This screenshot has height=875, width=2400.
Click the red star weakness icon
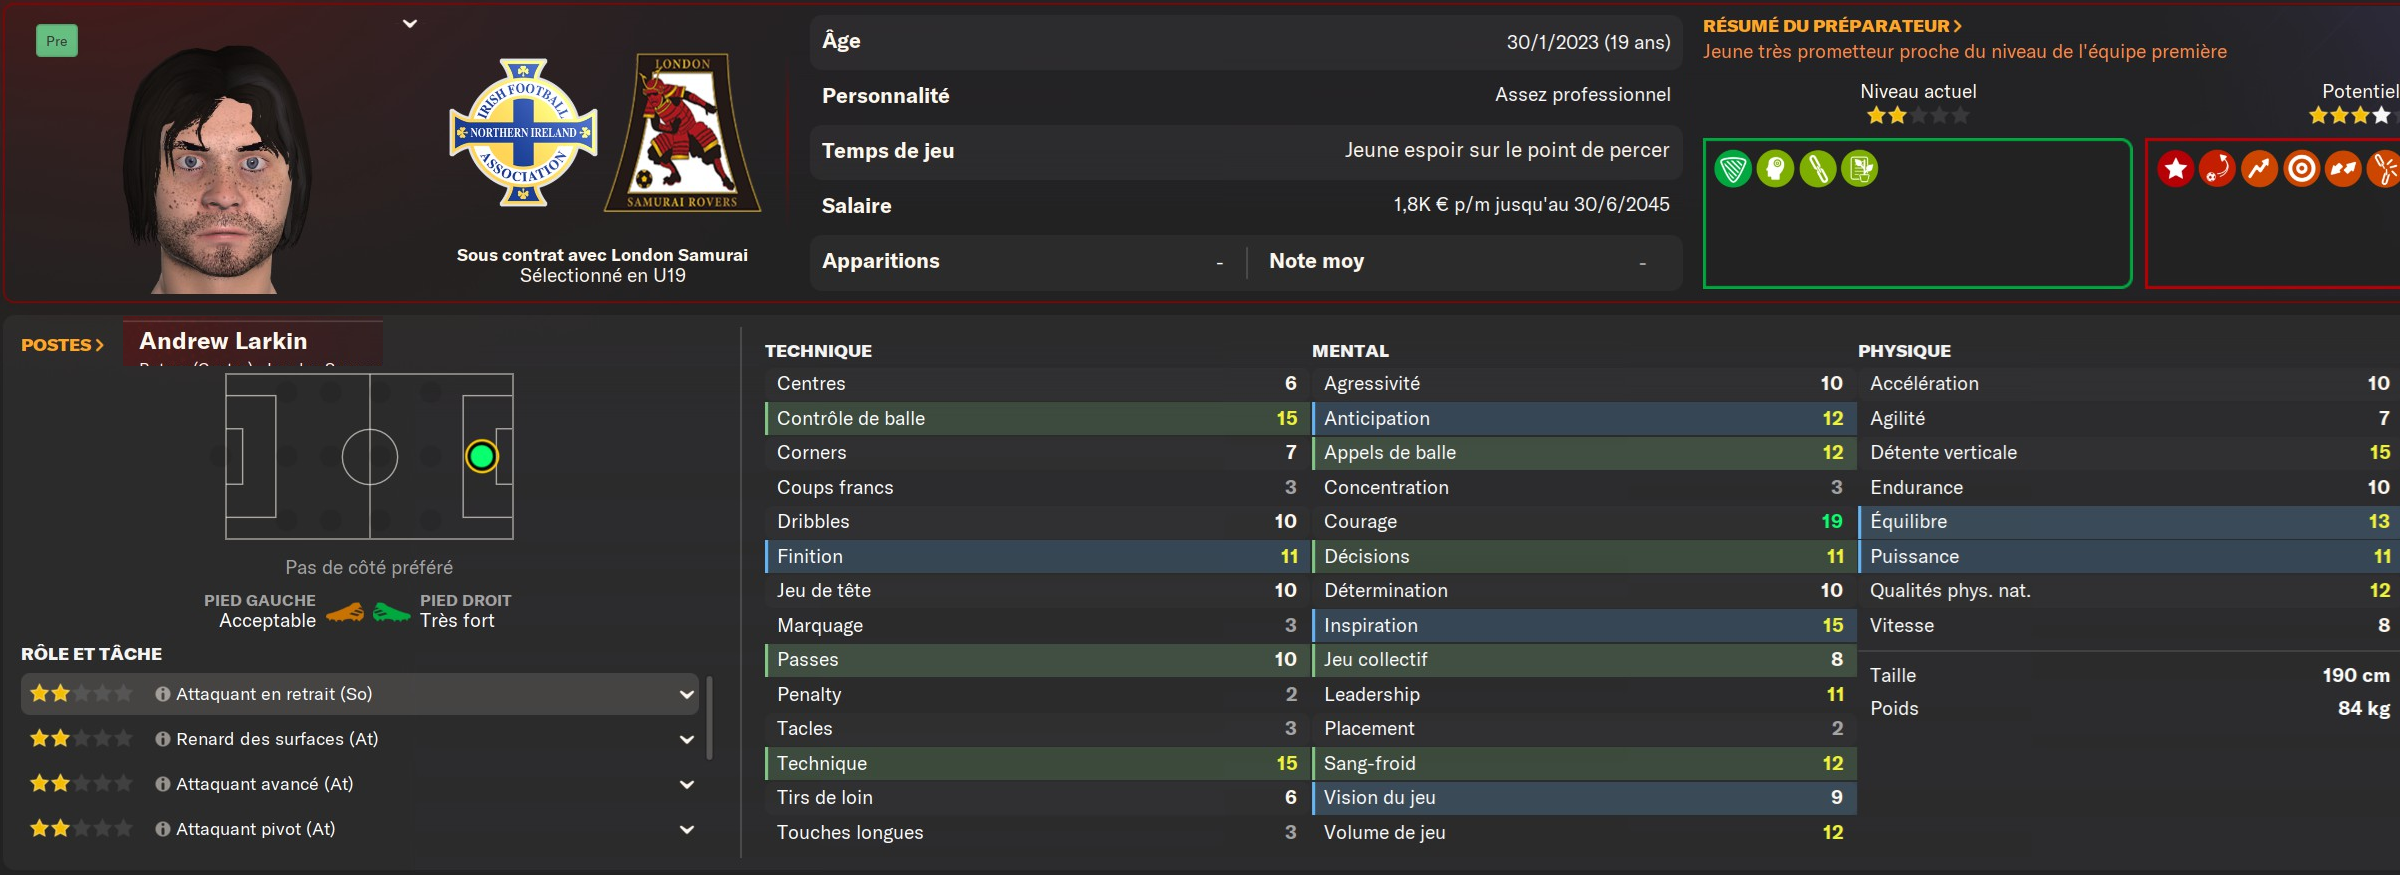[x=2175, y=169]
